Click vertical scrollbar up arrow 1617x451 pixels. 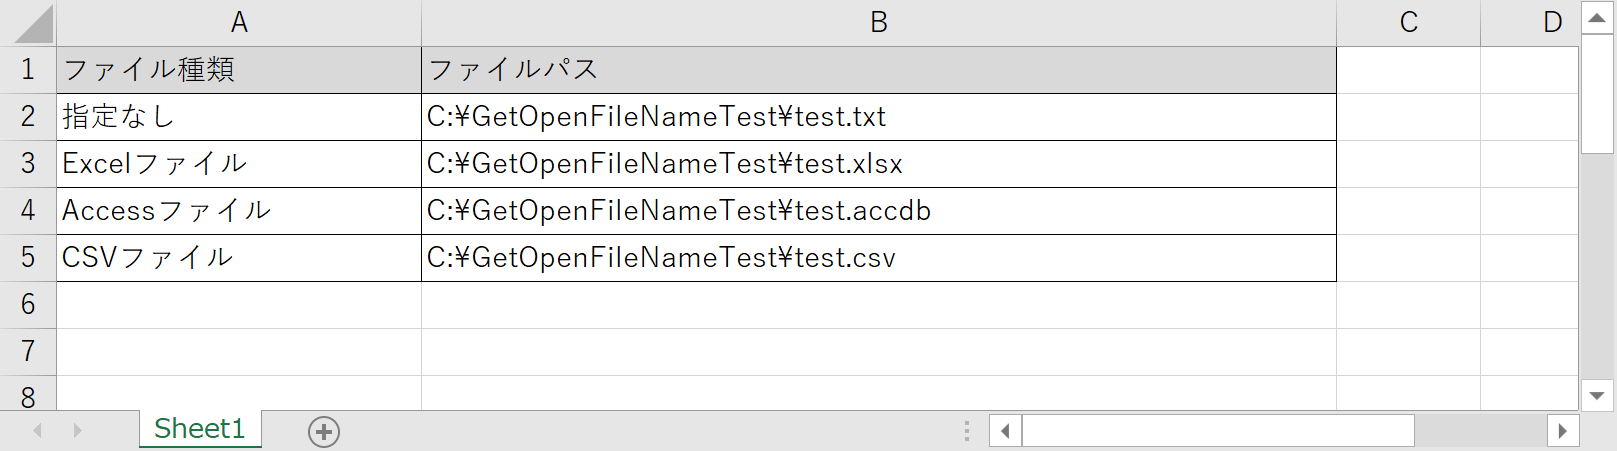(1596, 18)
